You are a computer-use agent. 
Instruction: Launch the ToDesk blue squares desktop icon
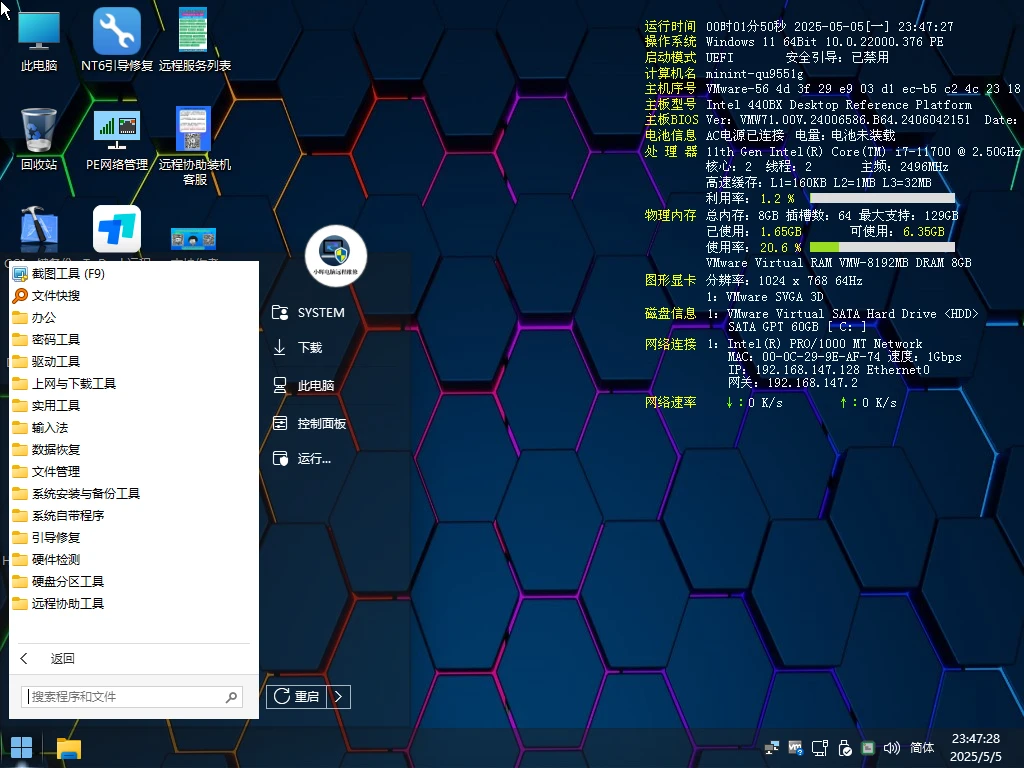(117, 229)
